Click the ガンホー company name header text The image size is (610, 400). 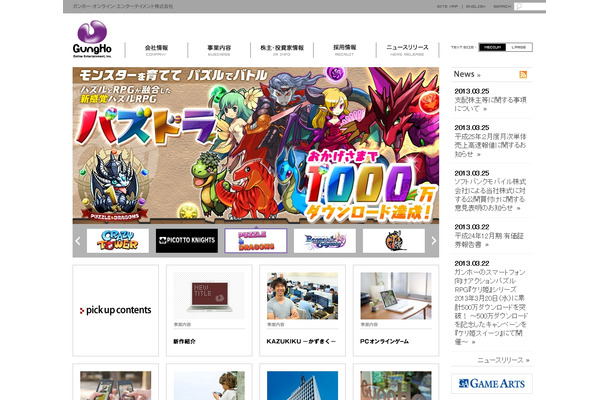coord(123,6)
